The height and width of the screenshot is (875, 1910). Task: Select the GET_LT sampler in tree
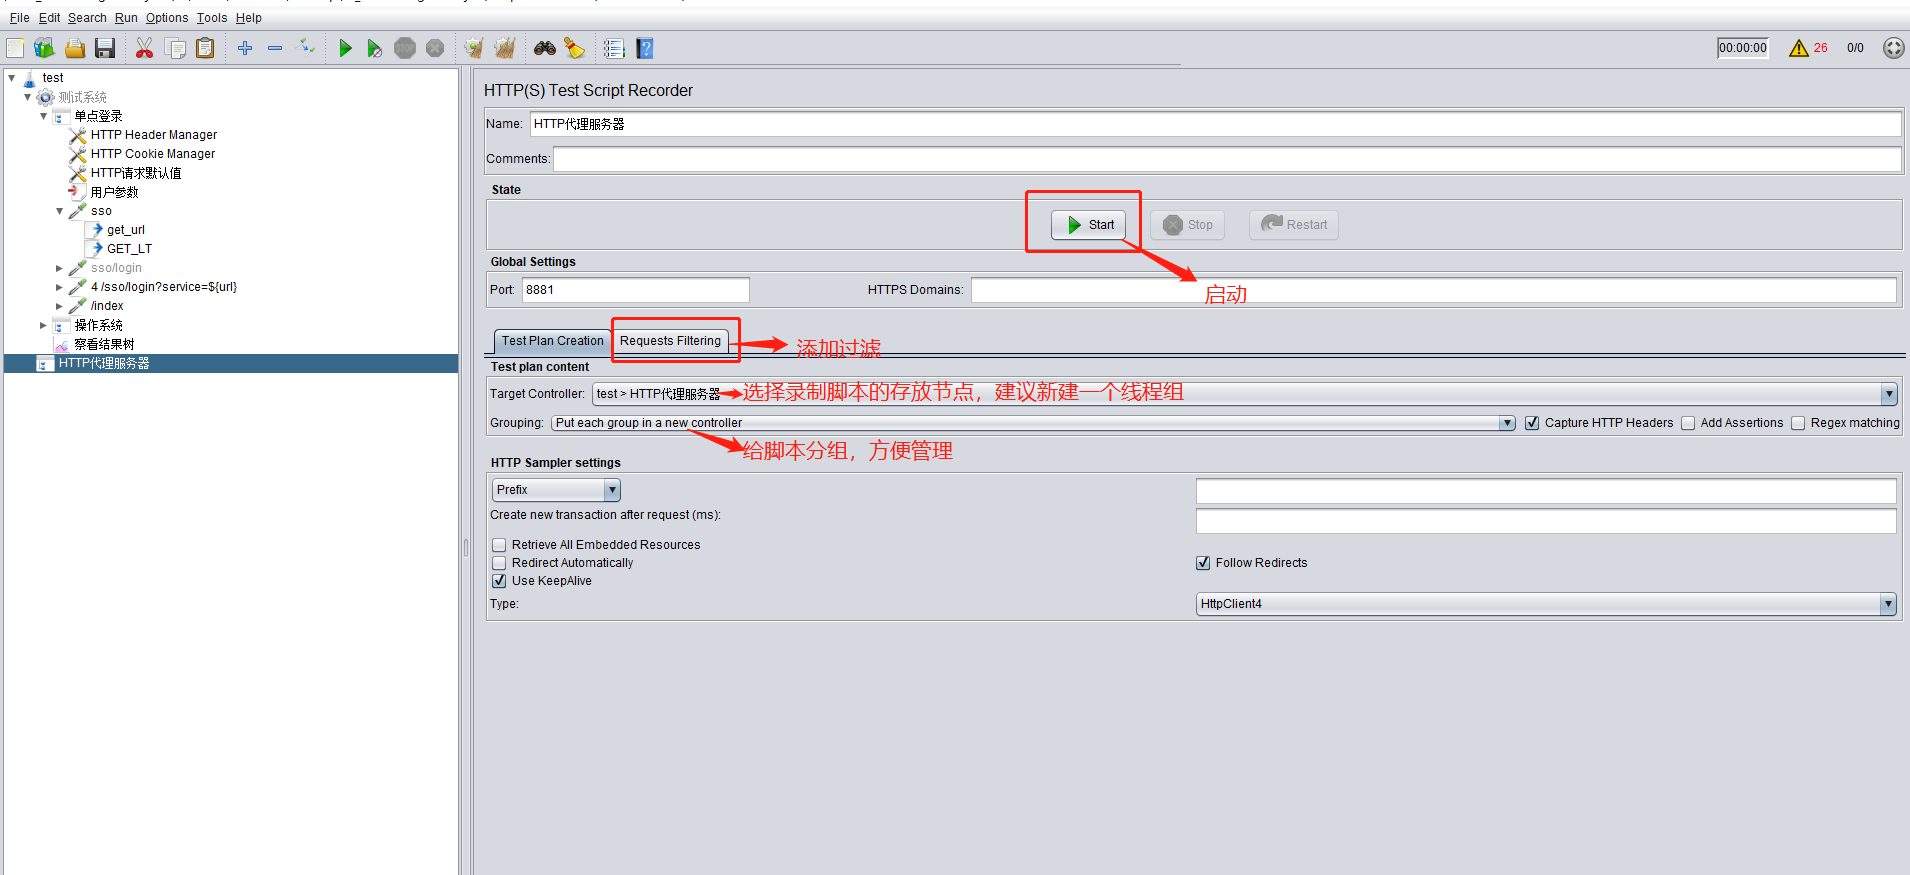130,249
